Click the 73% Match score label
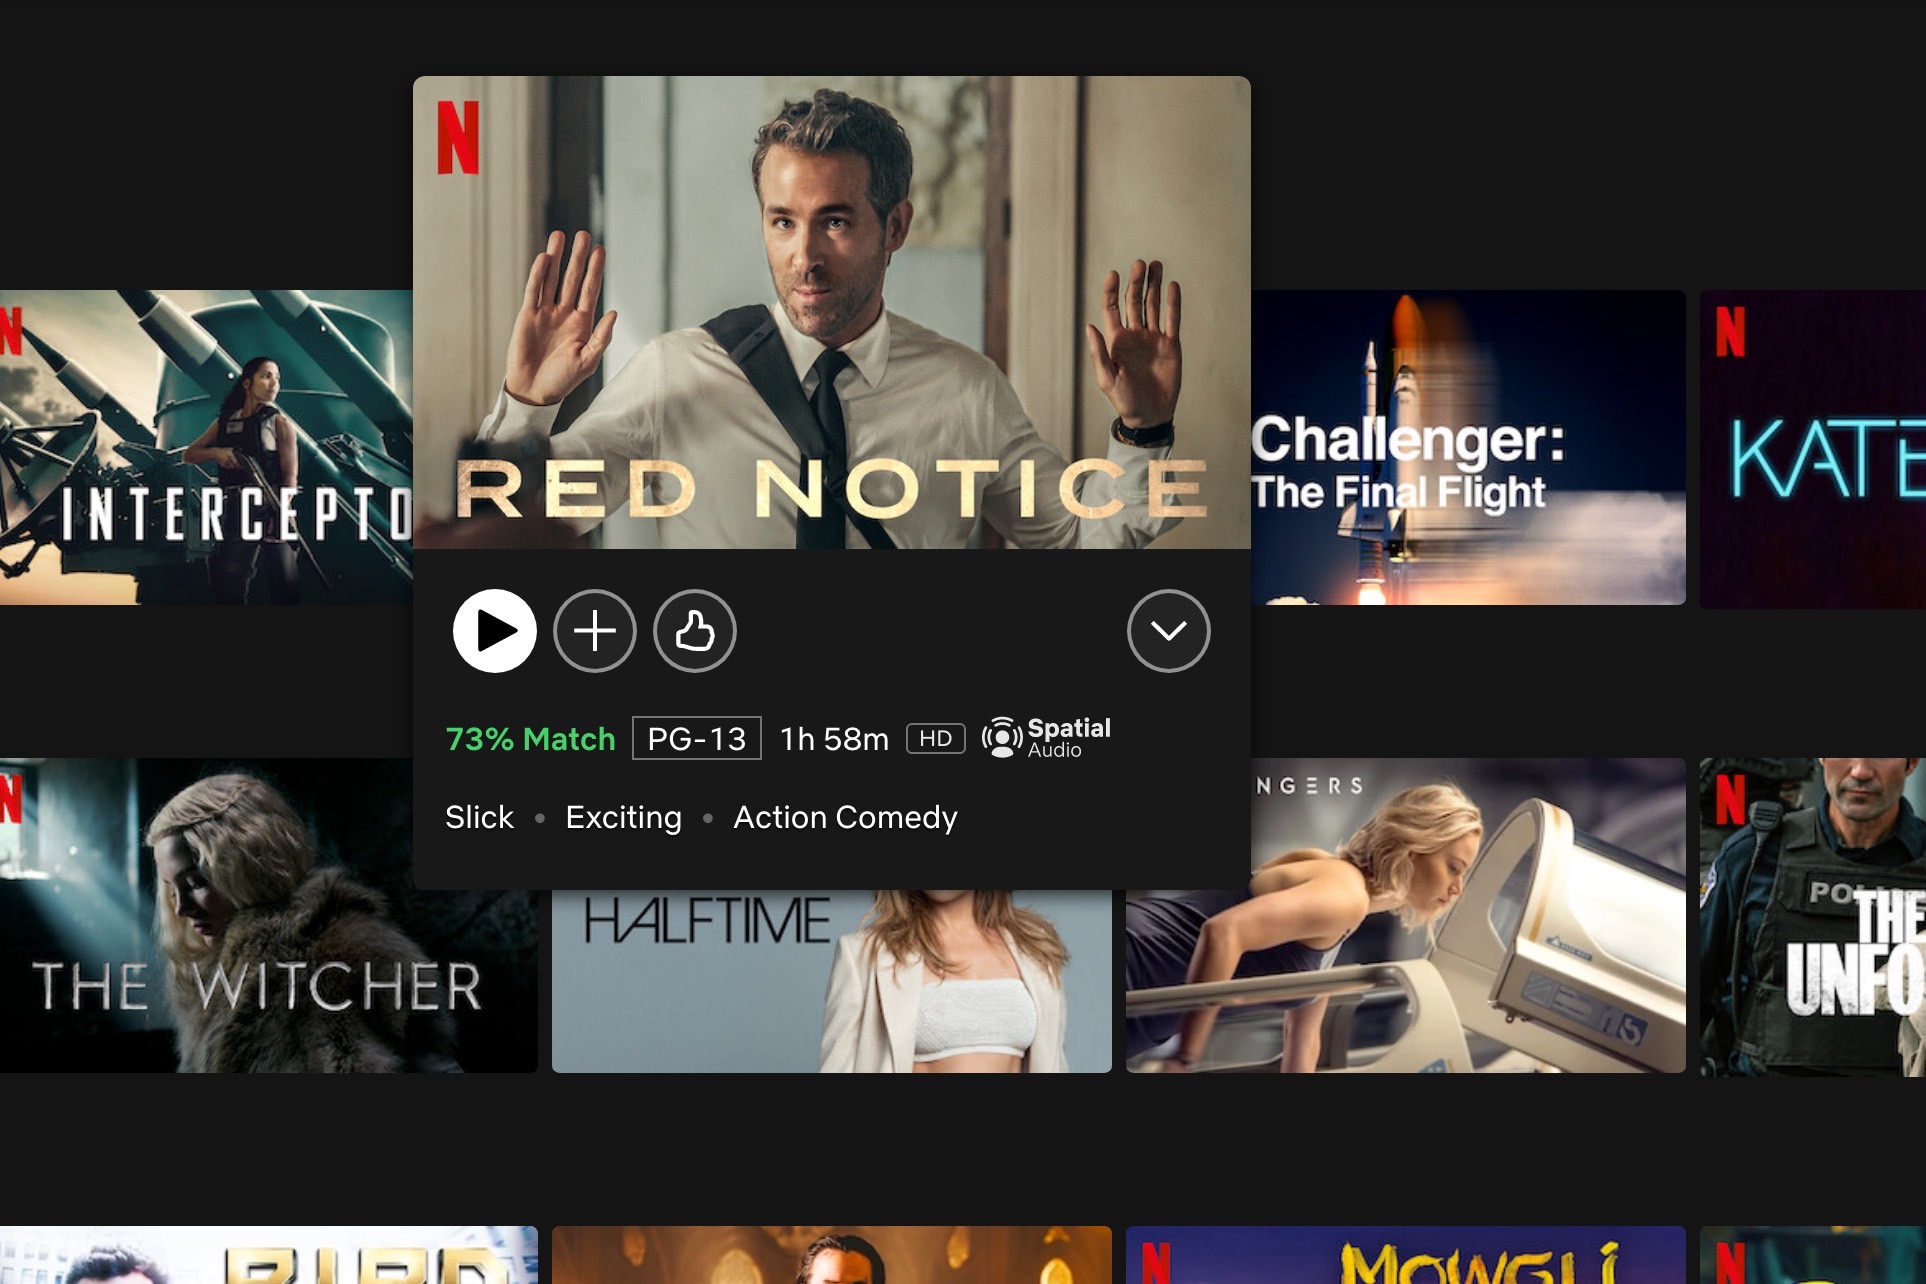This screenshot has width=1926, height=1284. (x=530, y=738)
